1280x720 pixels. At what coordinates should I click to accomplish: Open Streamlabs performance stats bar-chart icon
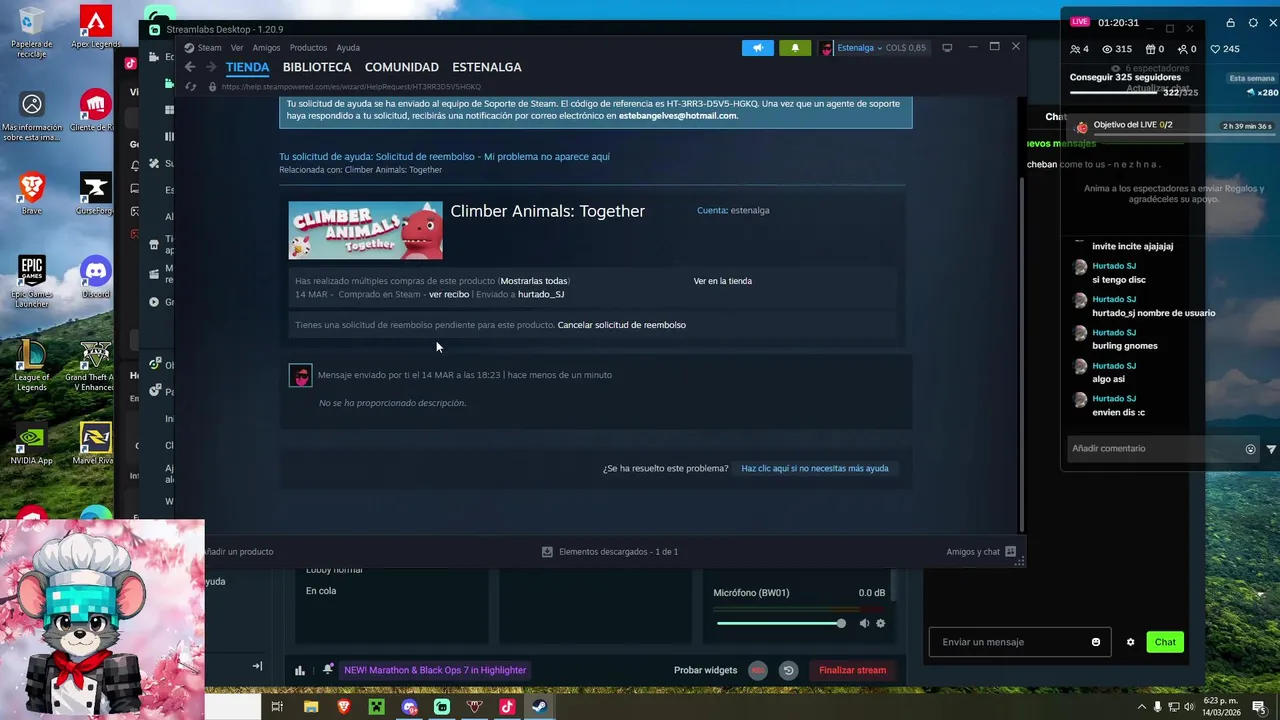click(x=300, y=670)
